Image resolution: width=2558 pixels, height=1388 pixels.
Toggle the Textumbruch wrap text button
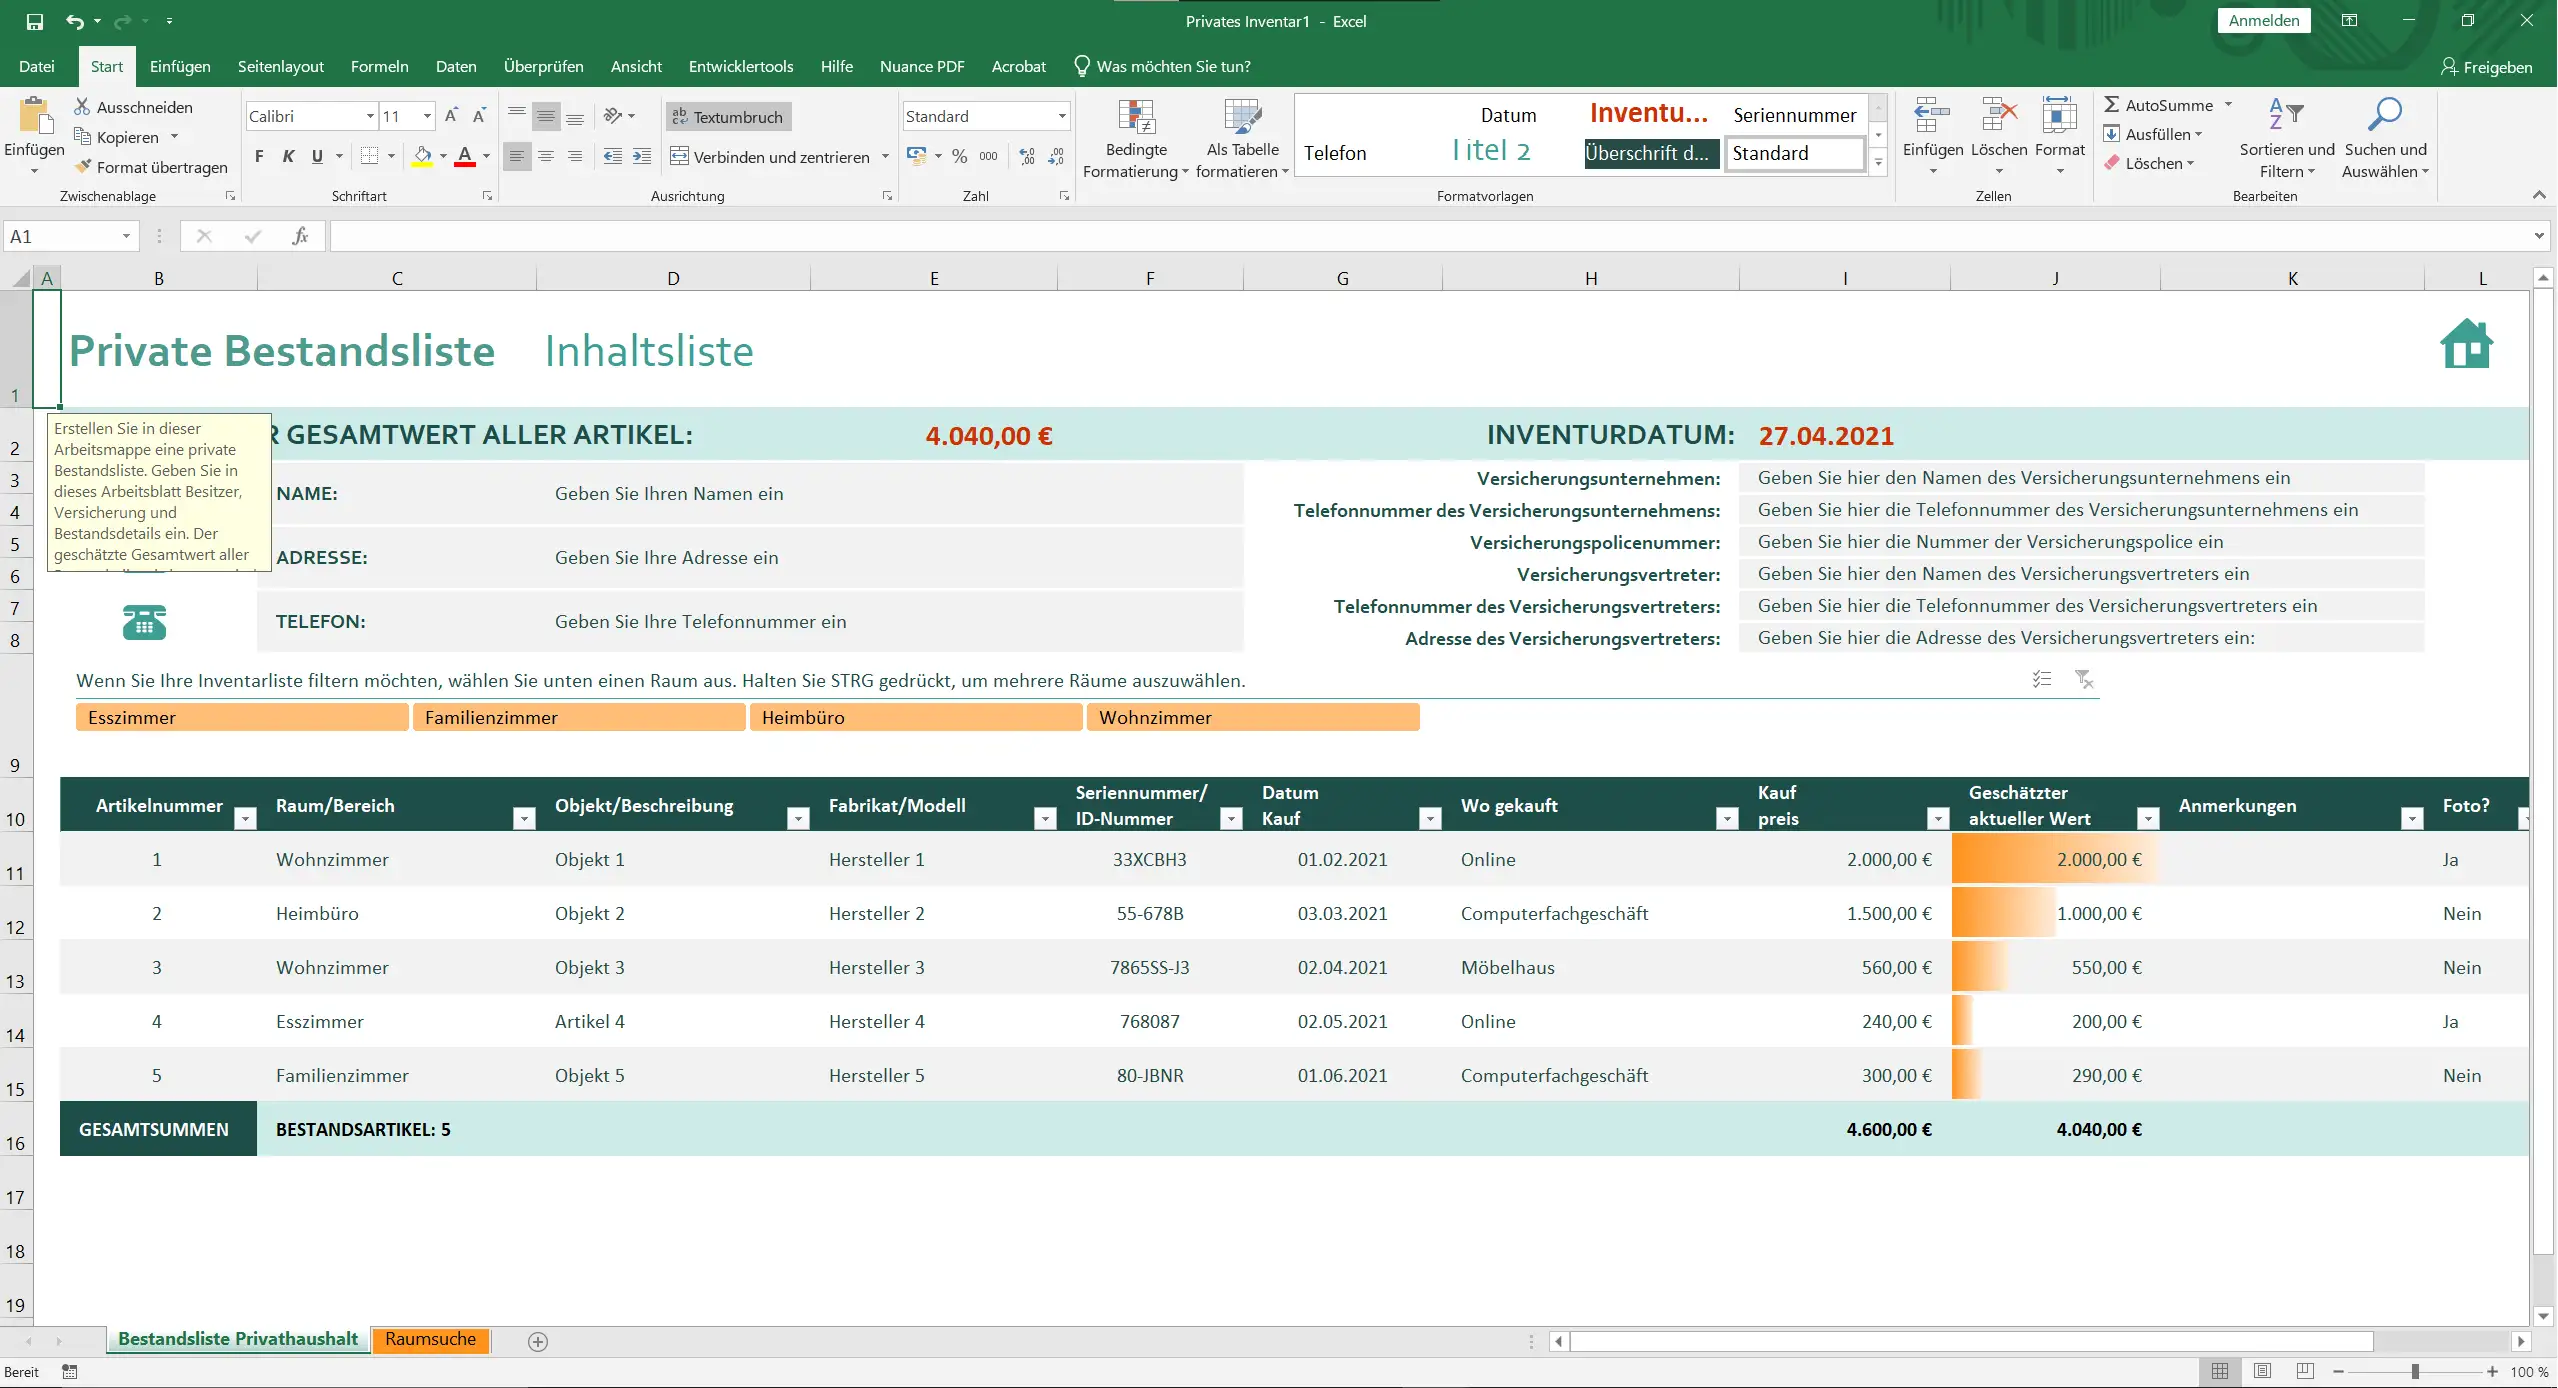tap(728, 117)
